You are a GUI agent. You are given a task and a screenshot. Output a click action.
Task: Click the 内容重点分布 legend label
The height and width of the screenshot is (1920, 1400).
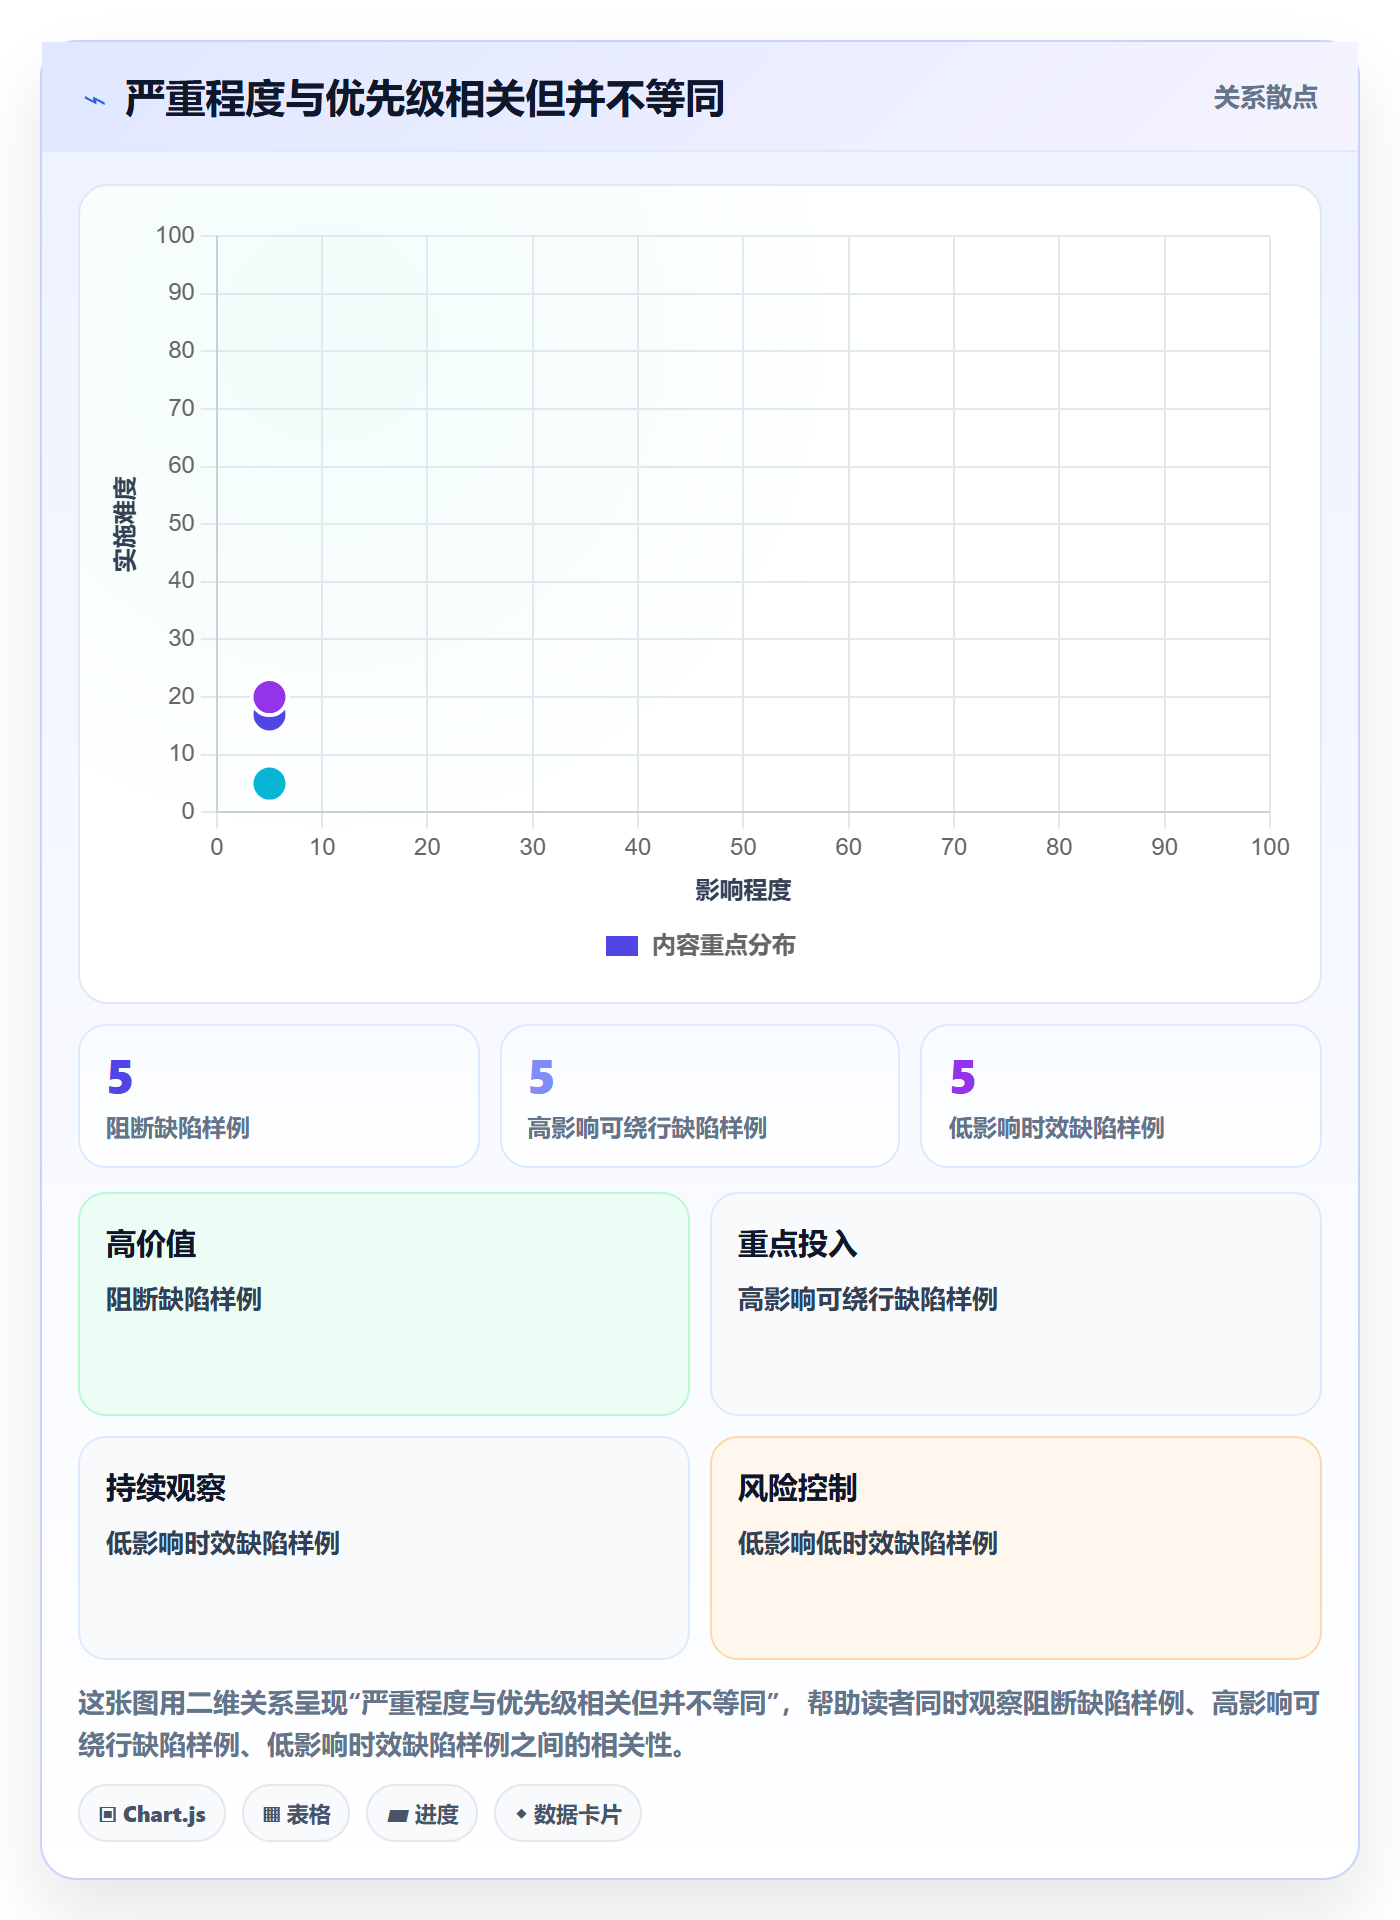click(x=723, y=946)
